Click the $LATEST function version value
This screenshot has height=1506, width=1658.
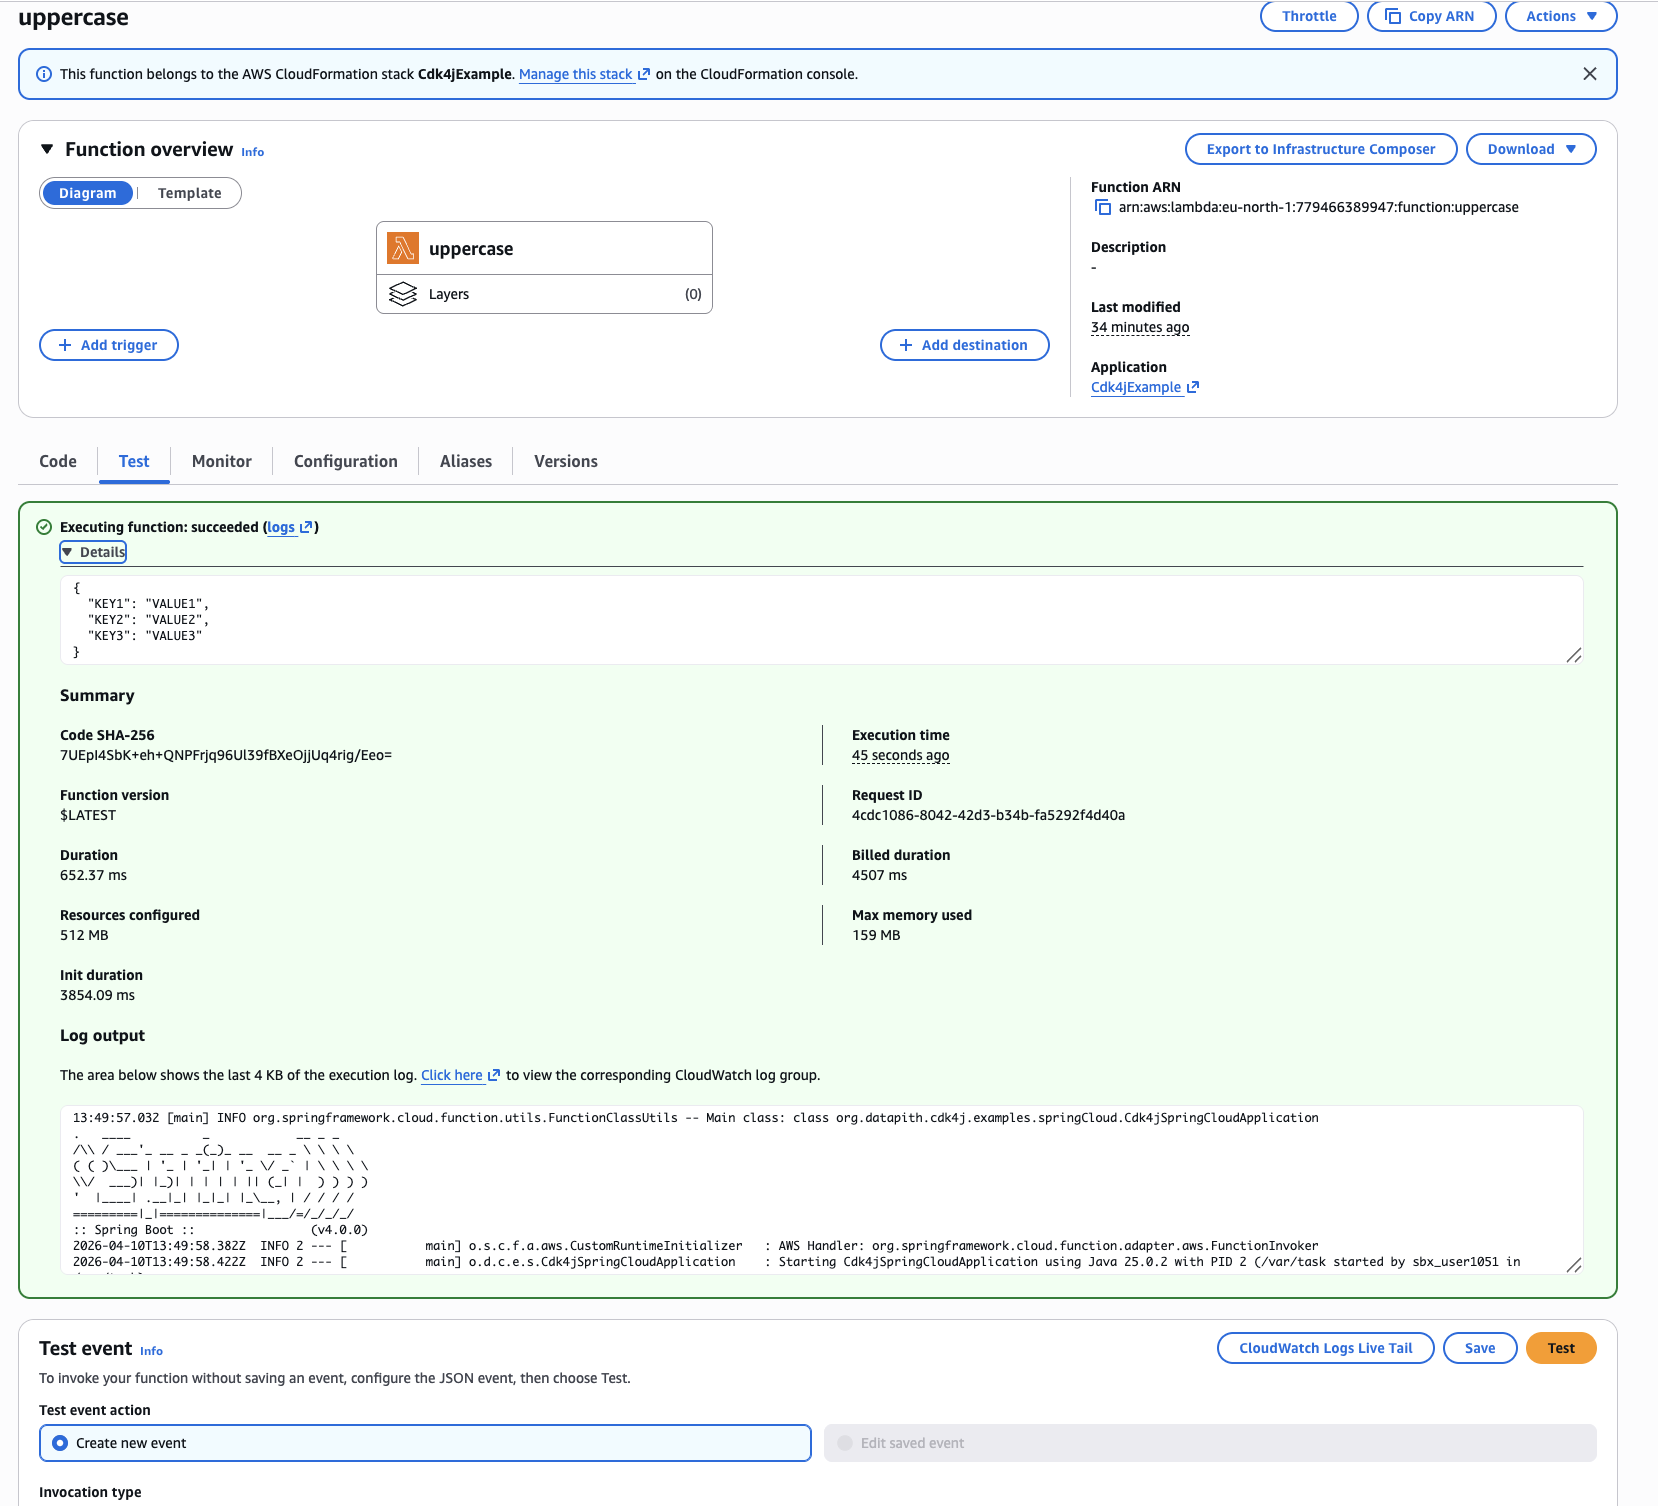click(x=88, y=815)
